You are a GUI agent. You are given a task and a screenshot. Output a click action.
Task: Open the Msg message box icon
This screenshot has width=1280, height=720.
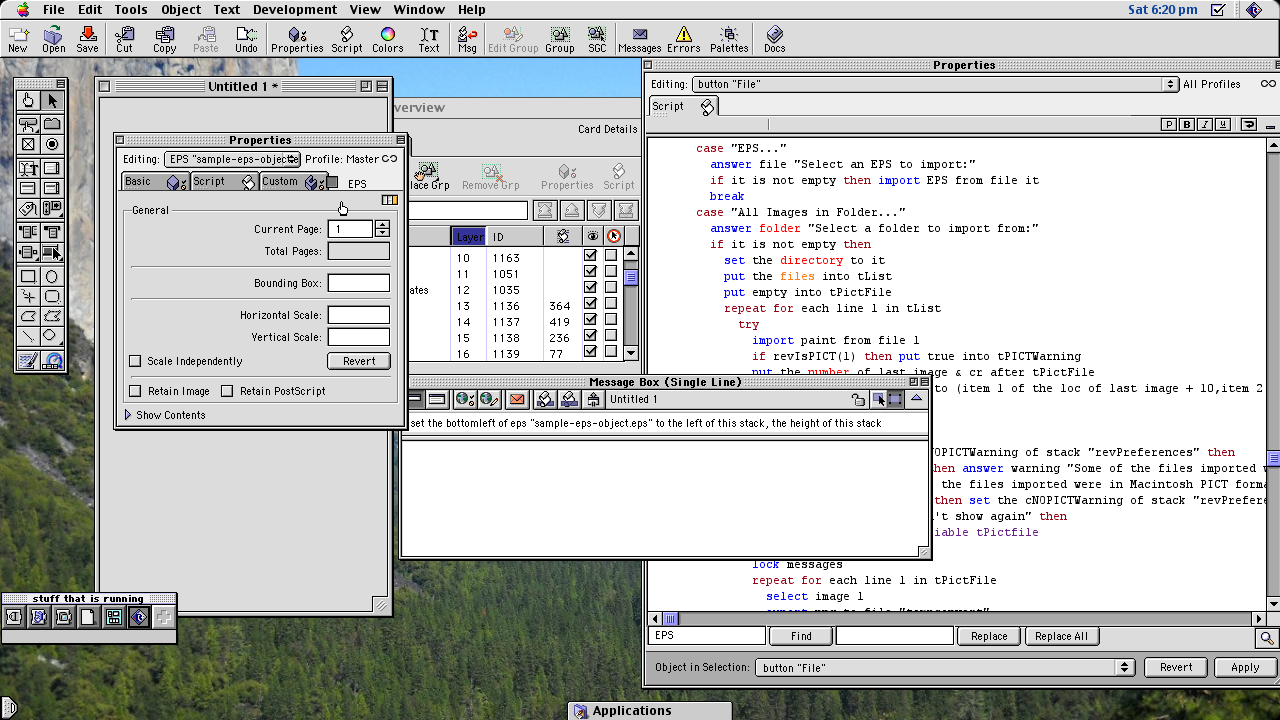point(467,40)
